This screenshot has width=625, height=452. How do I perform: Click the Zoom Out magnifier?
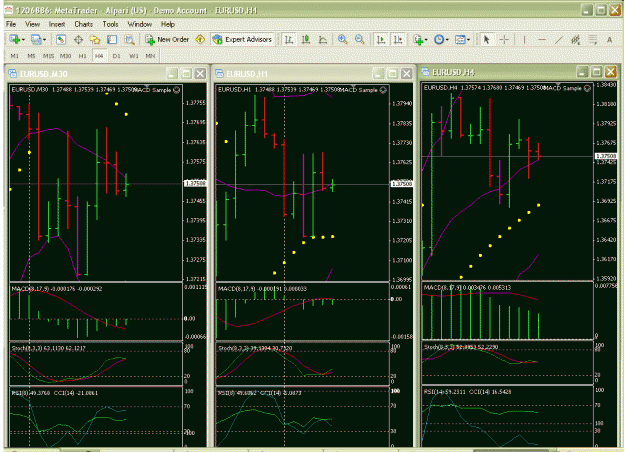coord(359,39)
